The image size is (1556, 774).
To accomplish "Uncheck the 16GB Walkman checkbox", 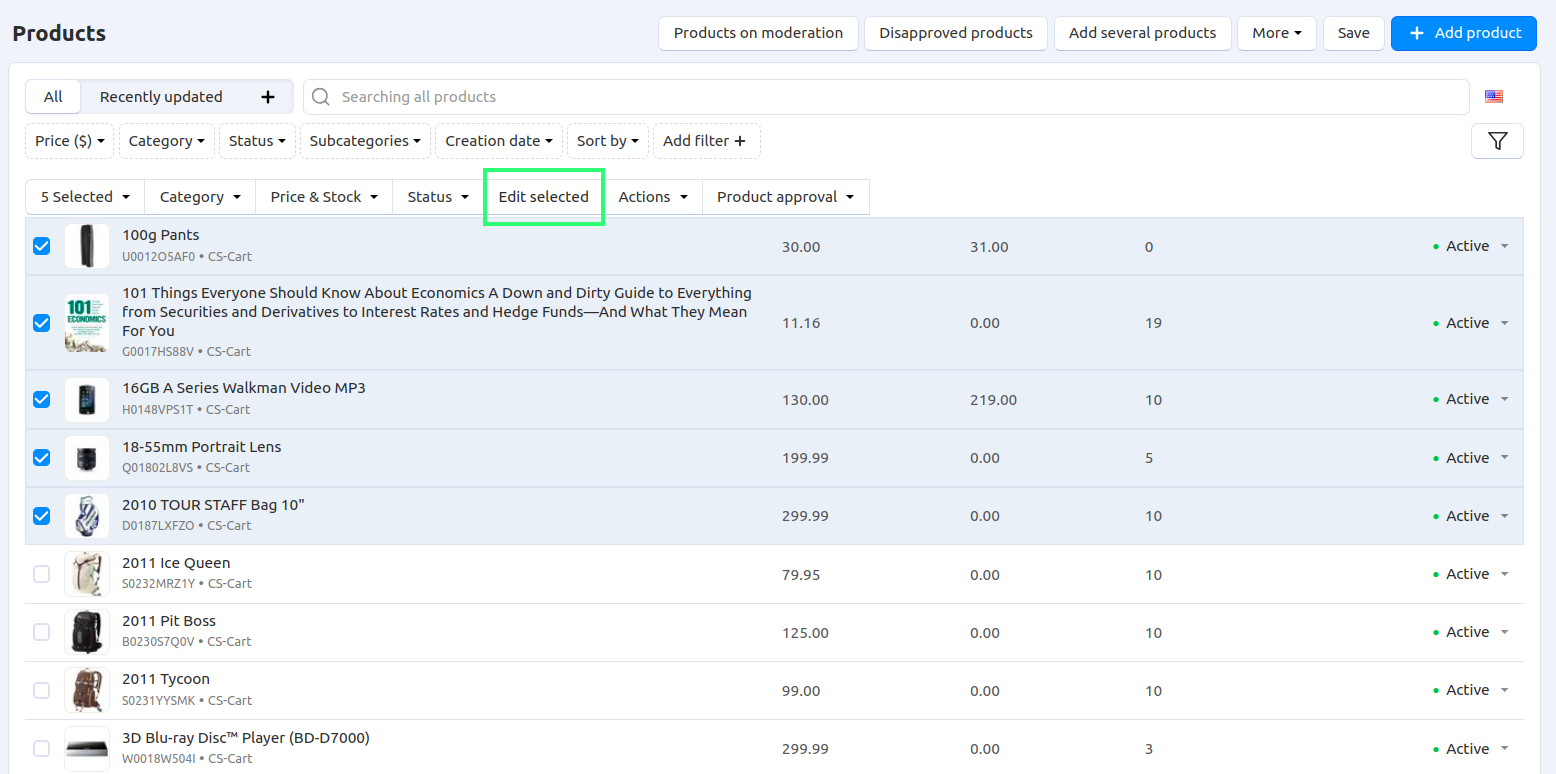I will click(x=42, y=399).
